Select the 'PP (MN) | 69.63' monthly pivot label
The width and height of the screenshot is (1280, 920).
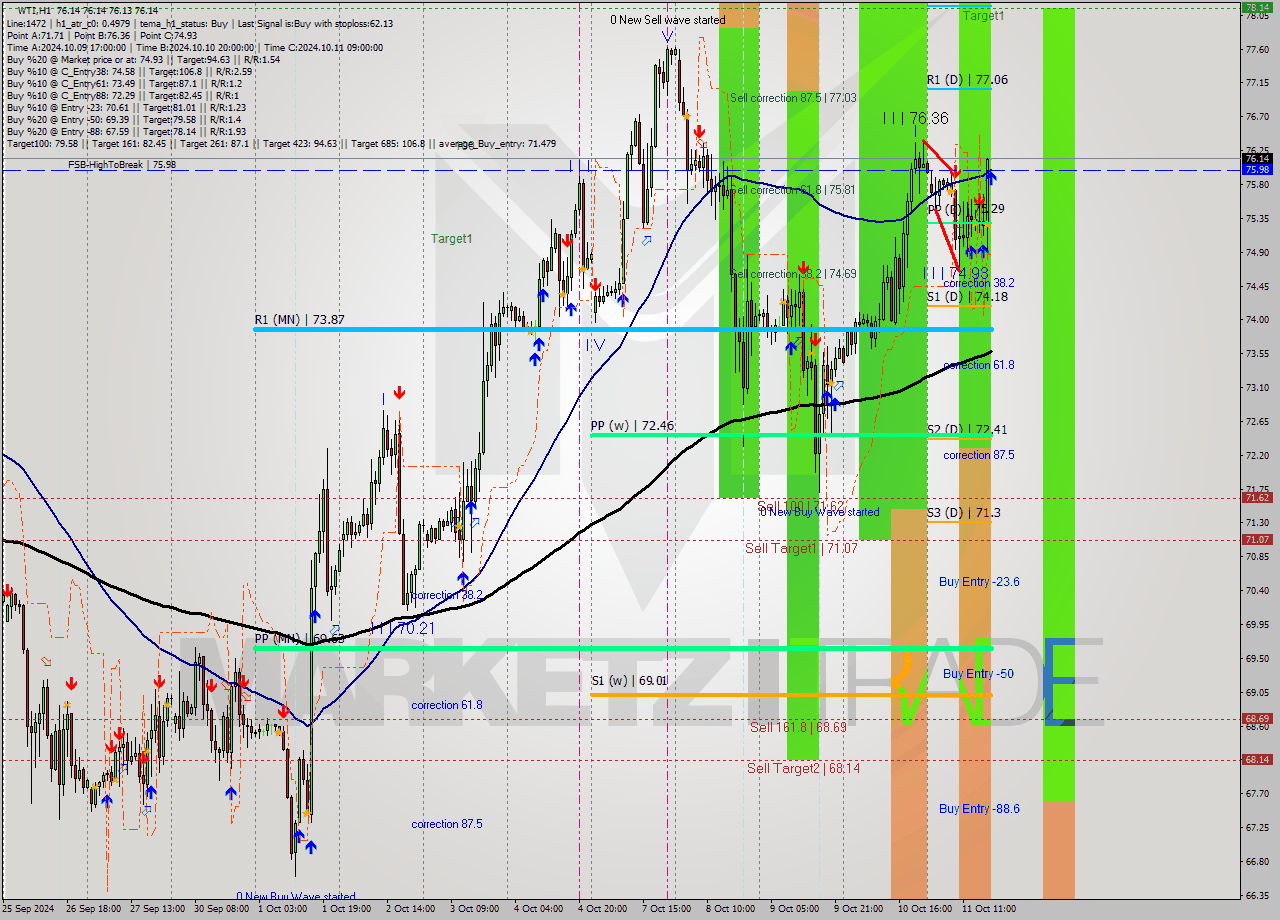click(299, 638)
